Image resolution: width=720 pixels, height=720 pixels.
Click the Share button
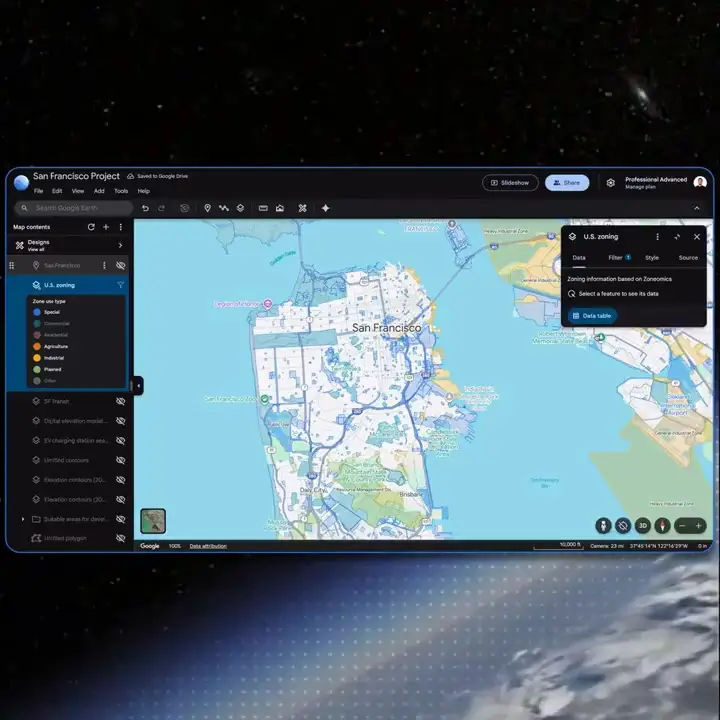(567, 183)
